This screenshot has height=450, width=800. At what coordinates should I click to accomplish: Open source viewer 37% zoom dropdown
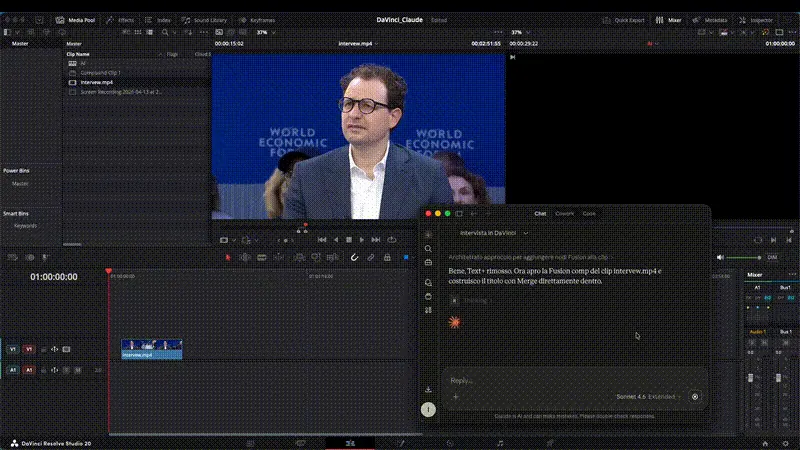point(266,32)
